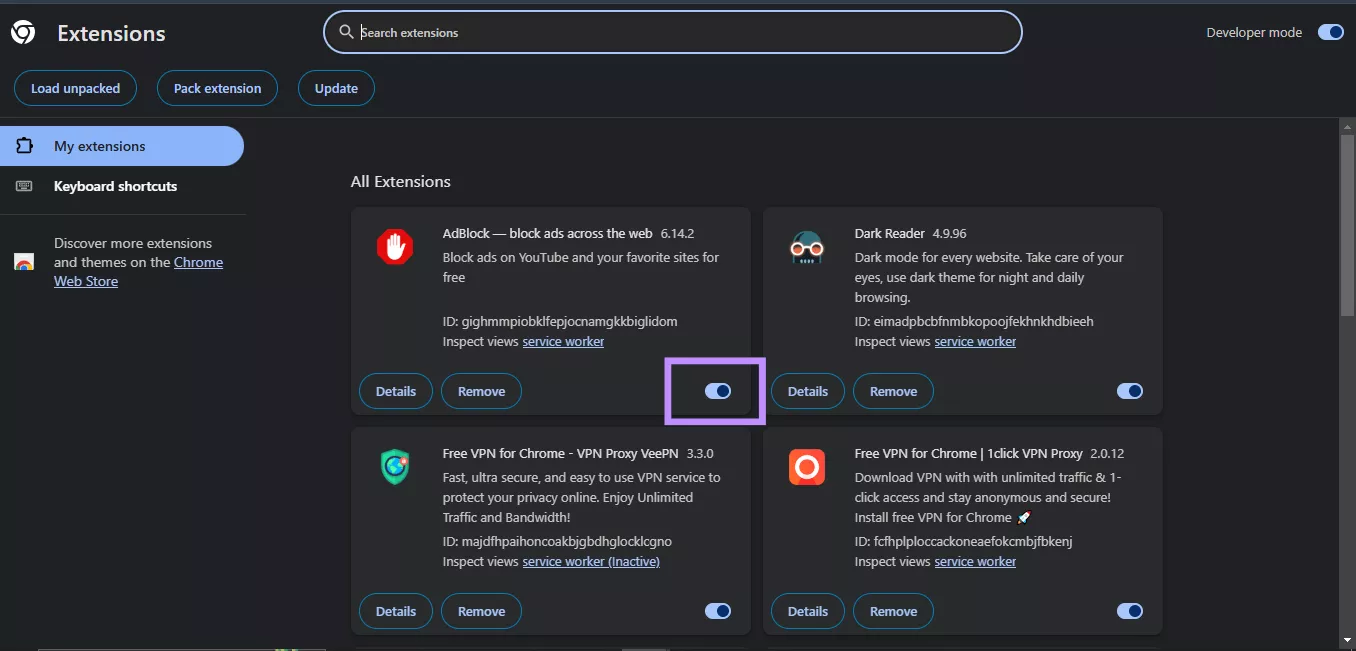Inspect 1click VPN service worker link
Screen dimensions: 1356x651
pos(975,561)
